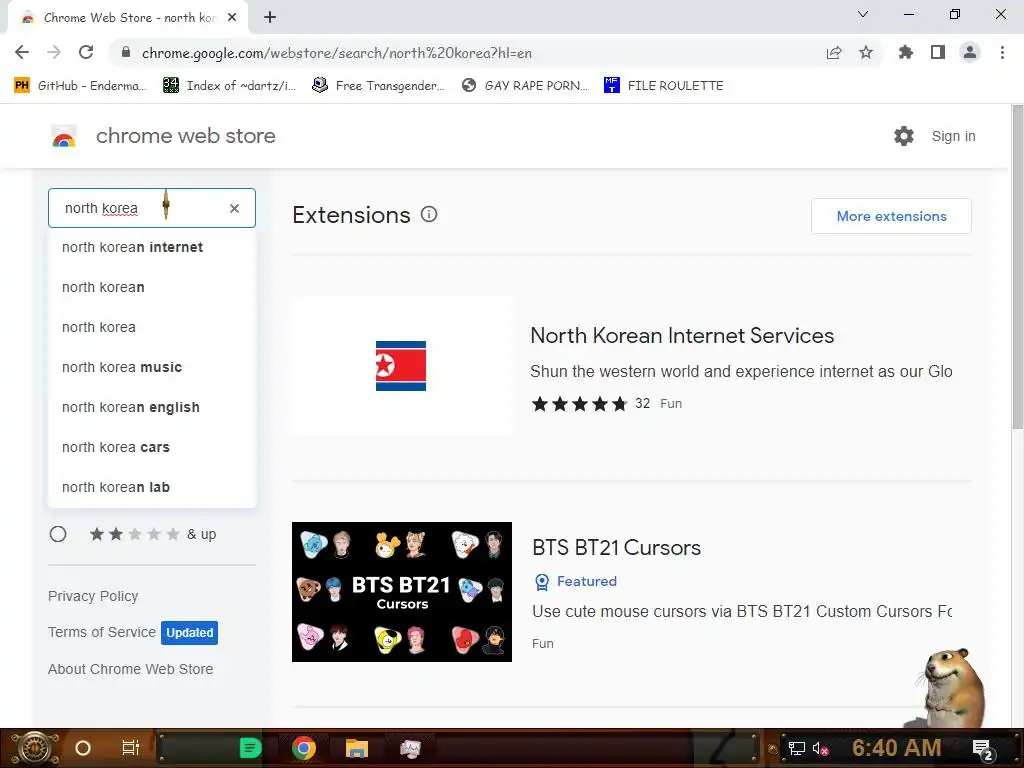1024x768 pixels.
Task: Open a new tab
Action: pos(270,17)
